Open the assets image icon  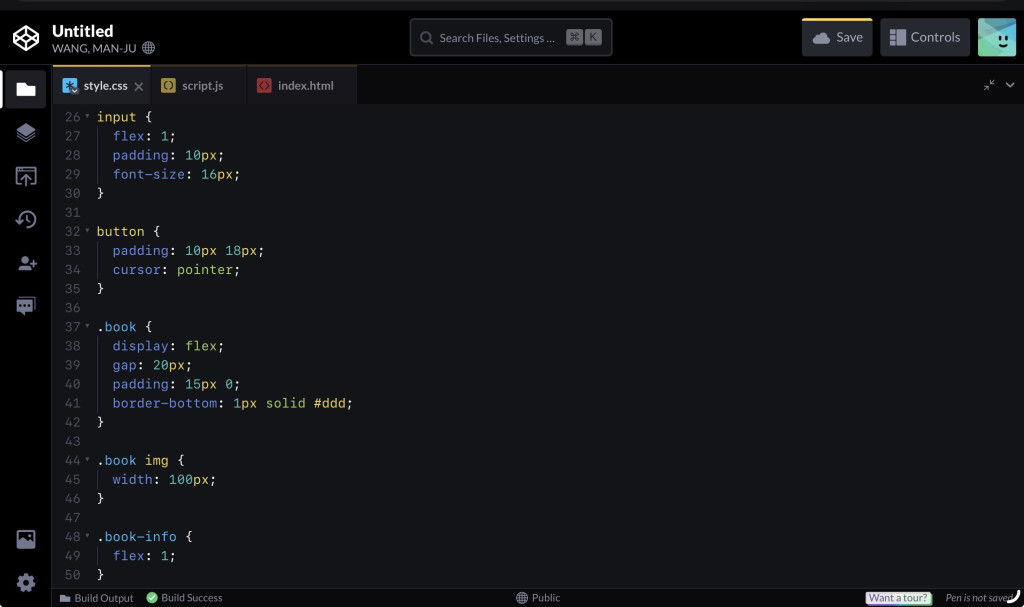(x=25, y=539)
